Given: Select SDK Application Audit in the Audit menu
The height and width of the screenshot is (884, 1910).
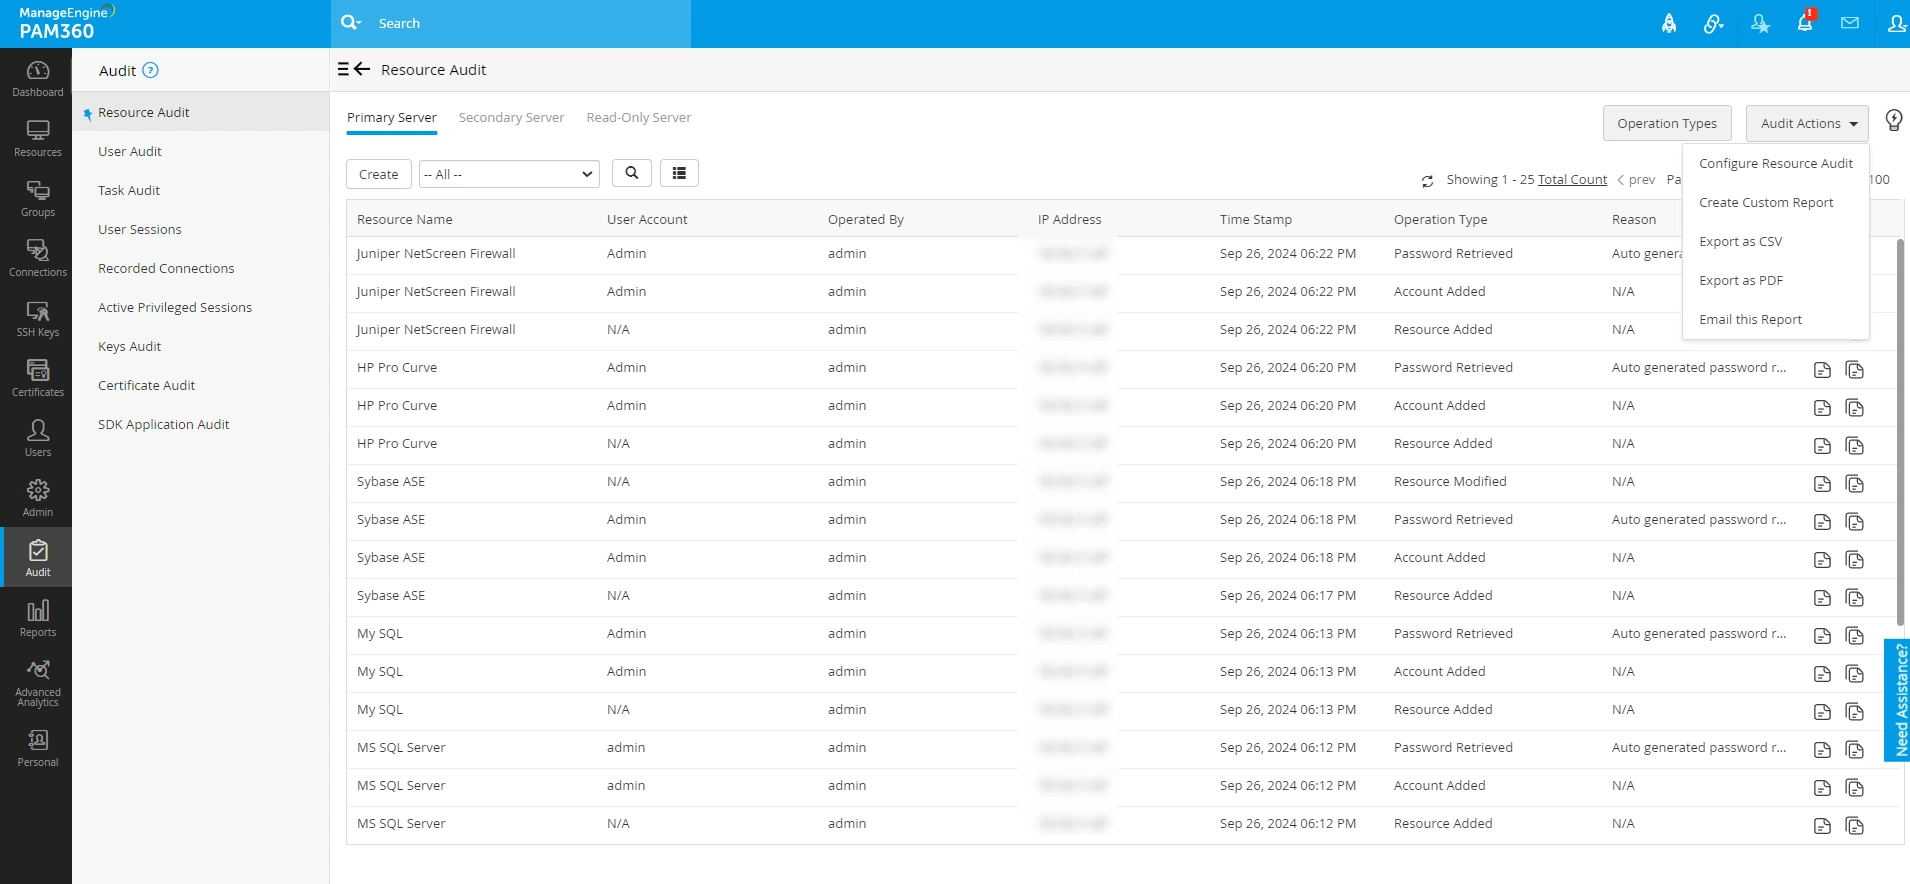Looking at the screenshot, I should click(x=200, y=424).
